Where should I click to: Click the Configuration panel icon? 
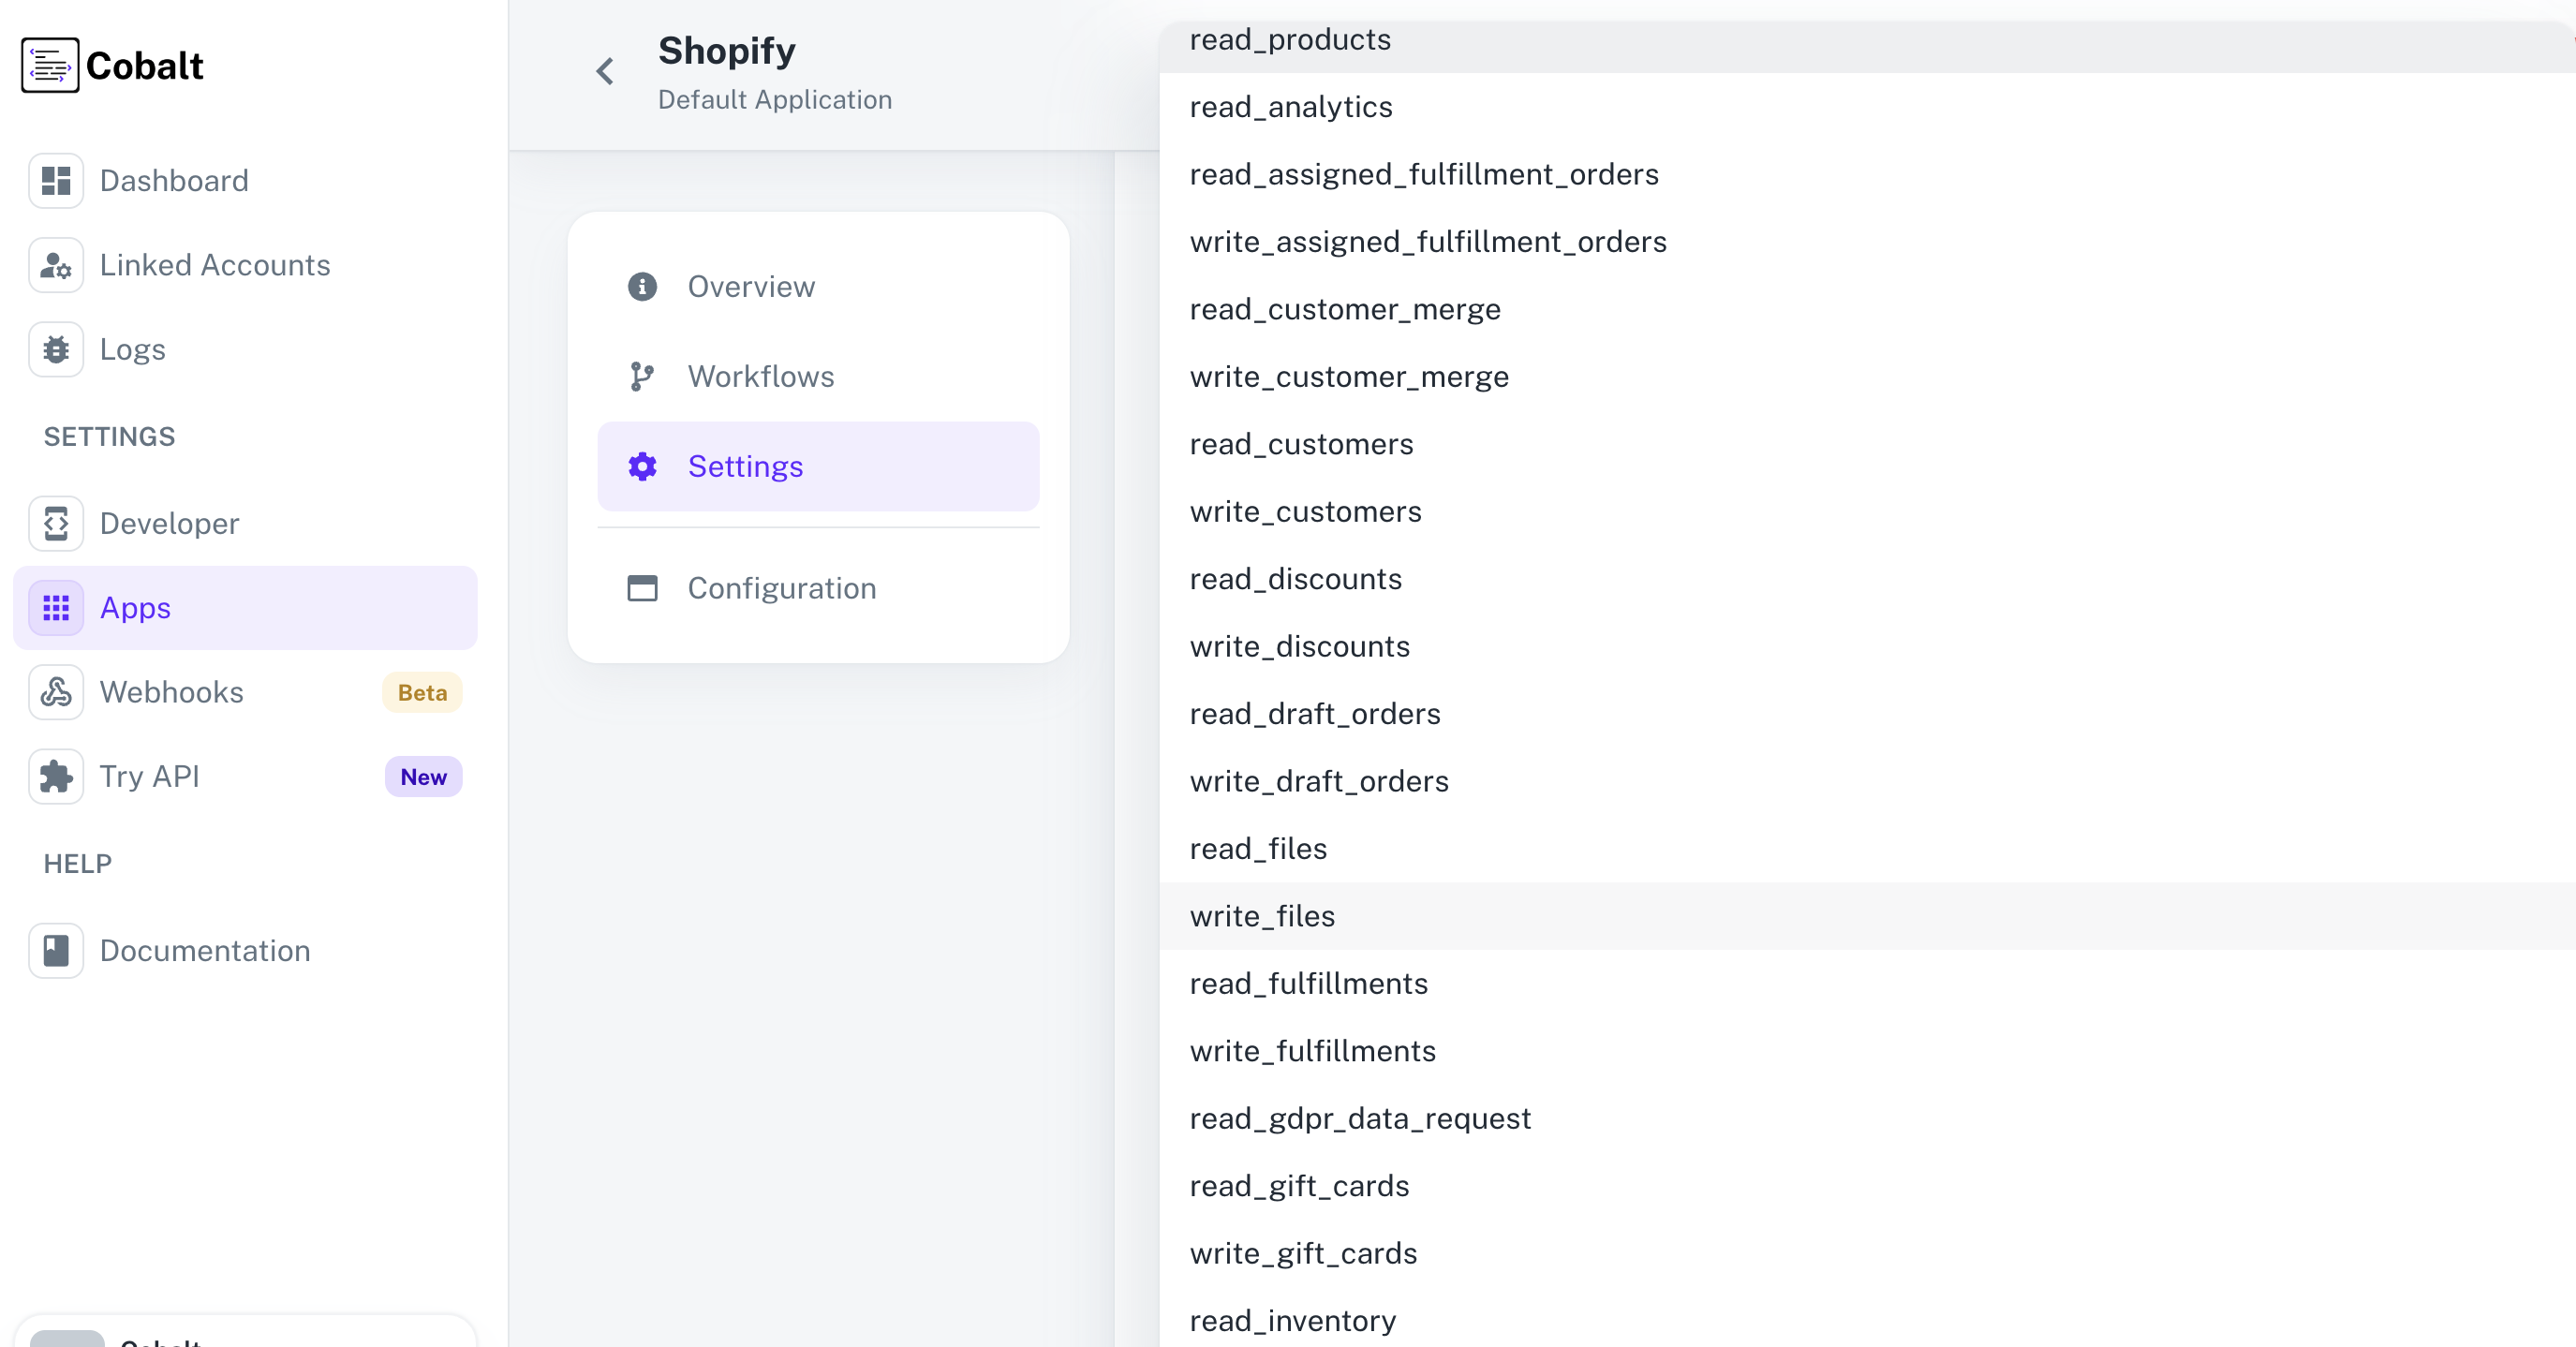point(641,588)
